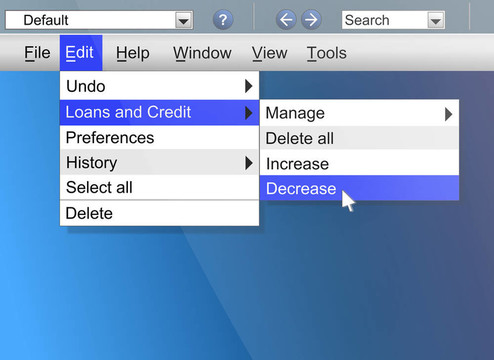This screenshot has width=494, height=360.
Task: Expand the Manage submenu arrow
Action: coord(449,114)
